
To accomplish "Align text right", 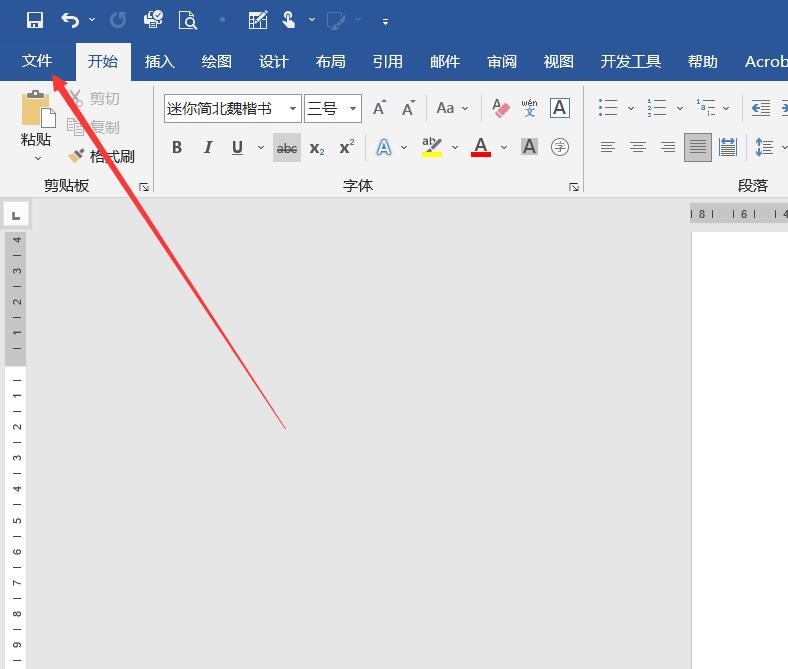I will click(668, 147).
